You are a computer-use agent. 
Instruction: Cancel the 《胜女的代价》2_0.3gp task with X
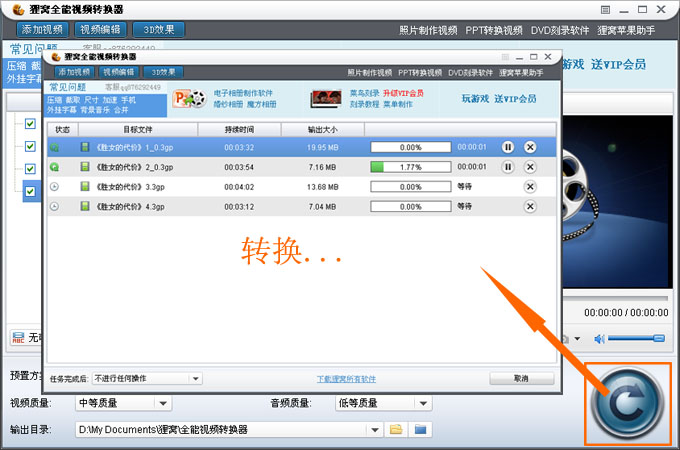[x=530, y=167]
